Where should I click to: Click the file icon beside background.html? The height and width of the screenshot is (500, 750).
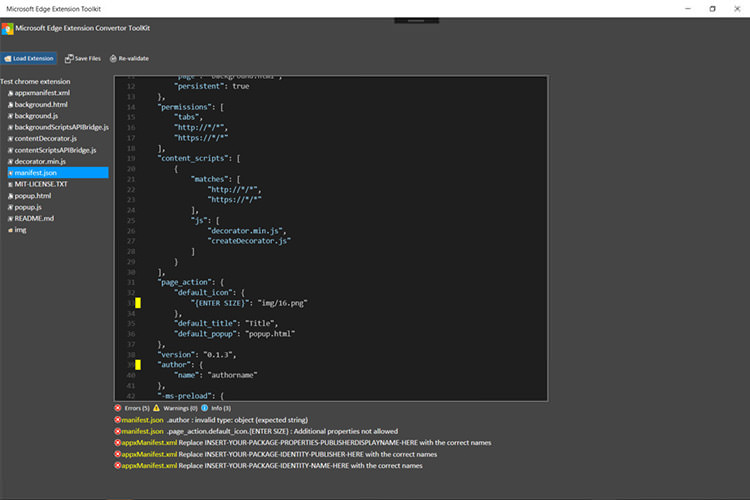click(10, 105)
